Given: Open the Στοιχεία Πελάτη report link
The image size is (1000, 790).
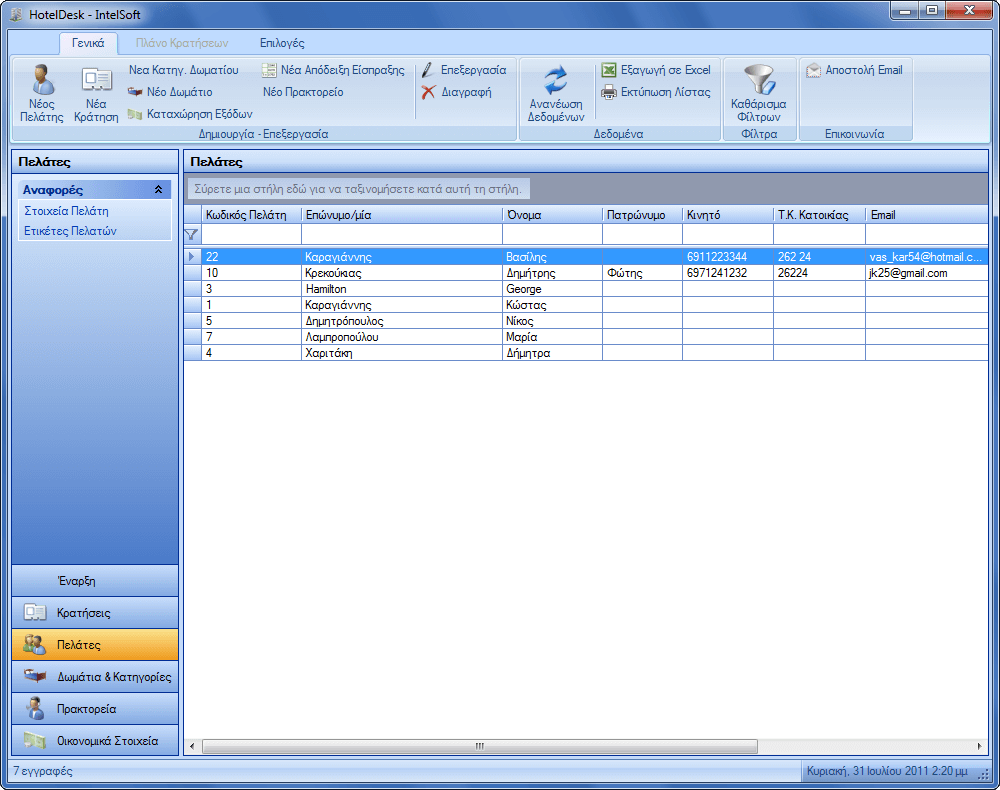Looking at the screenshot, I should [x=66, y=211].
